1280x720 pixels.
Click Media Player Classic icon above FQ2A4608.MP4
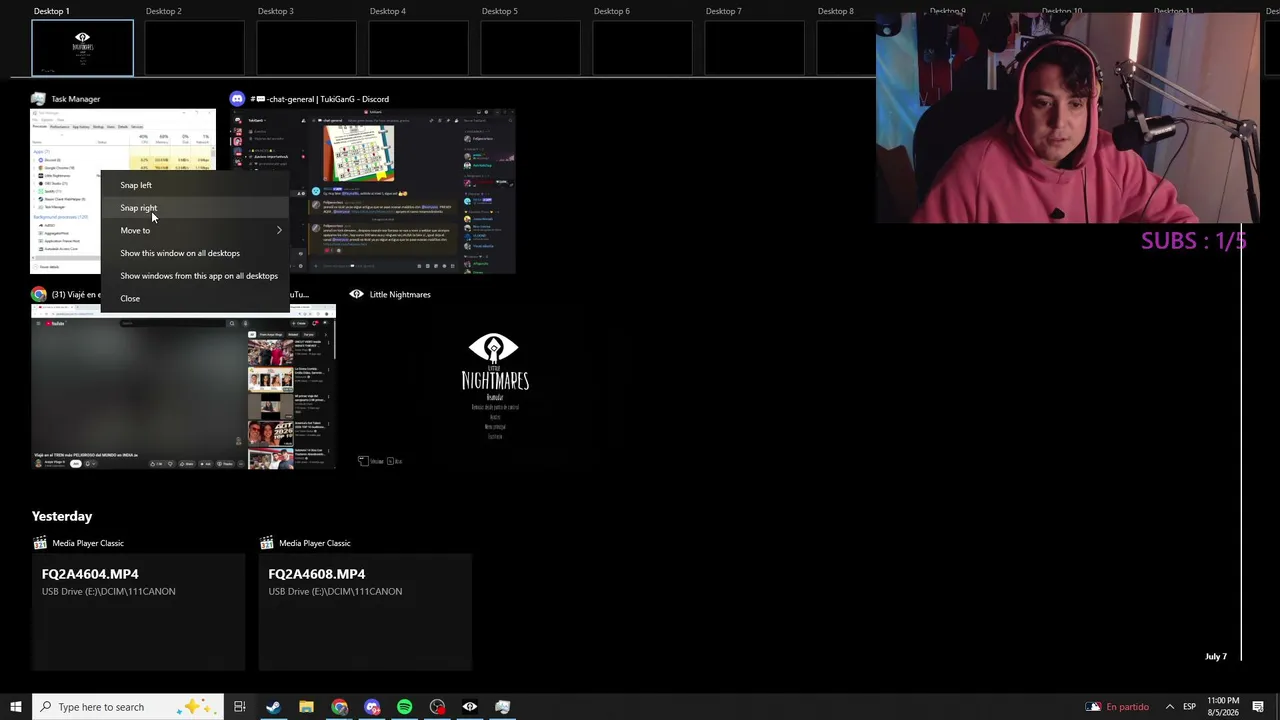coord(266,543)
